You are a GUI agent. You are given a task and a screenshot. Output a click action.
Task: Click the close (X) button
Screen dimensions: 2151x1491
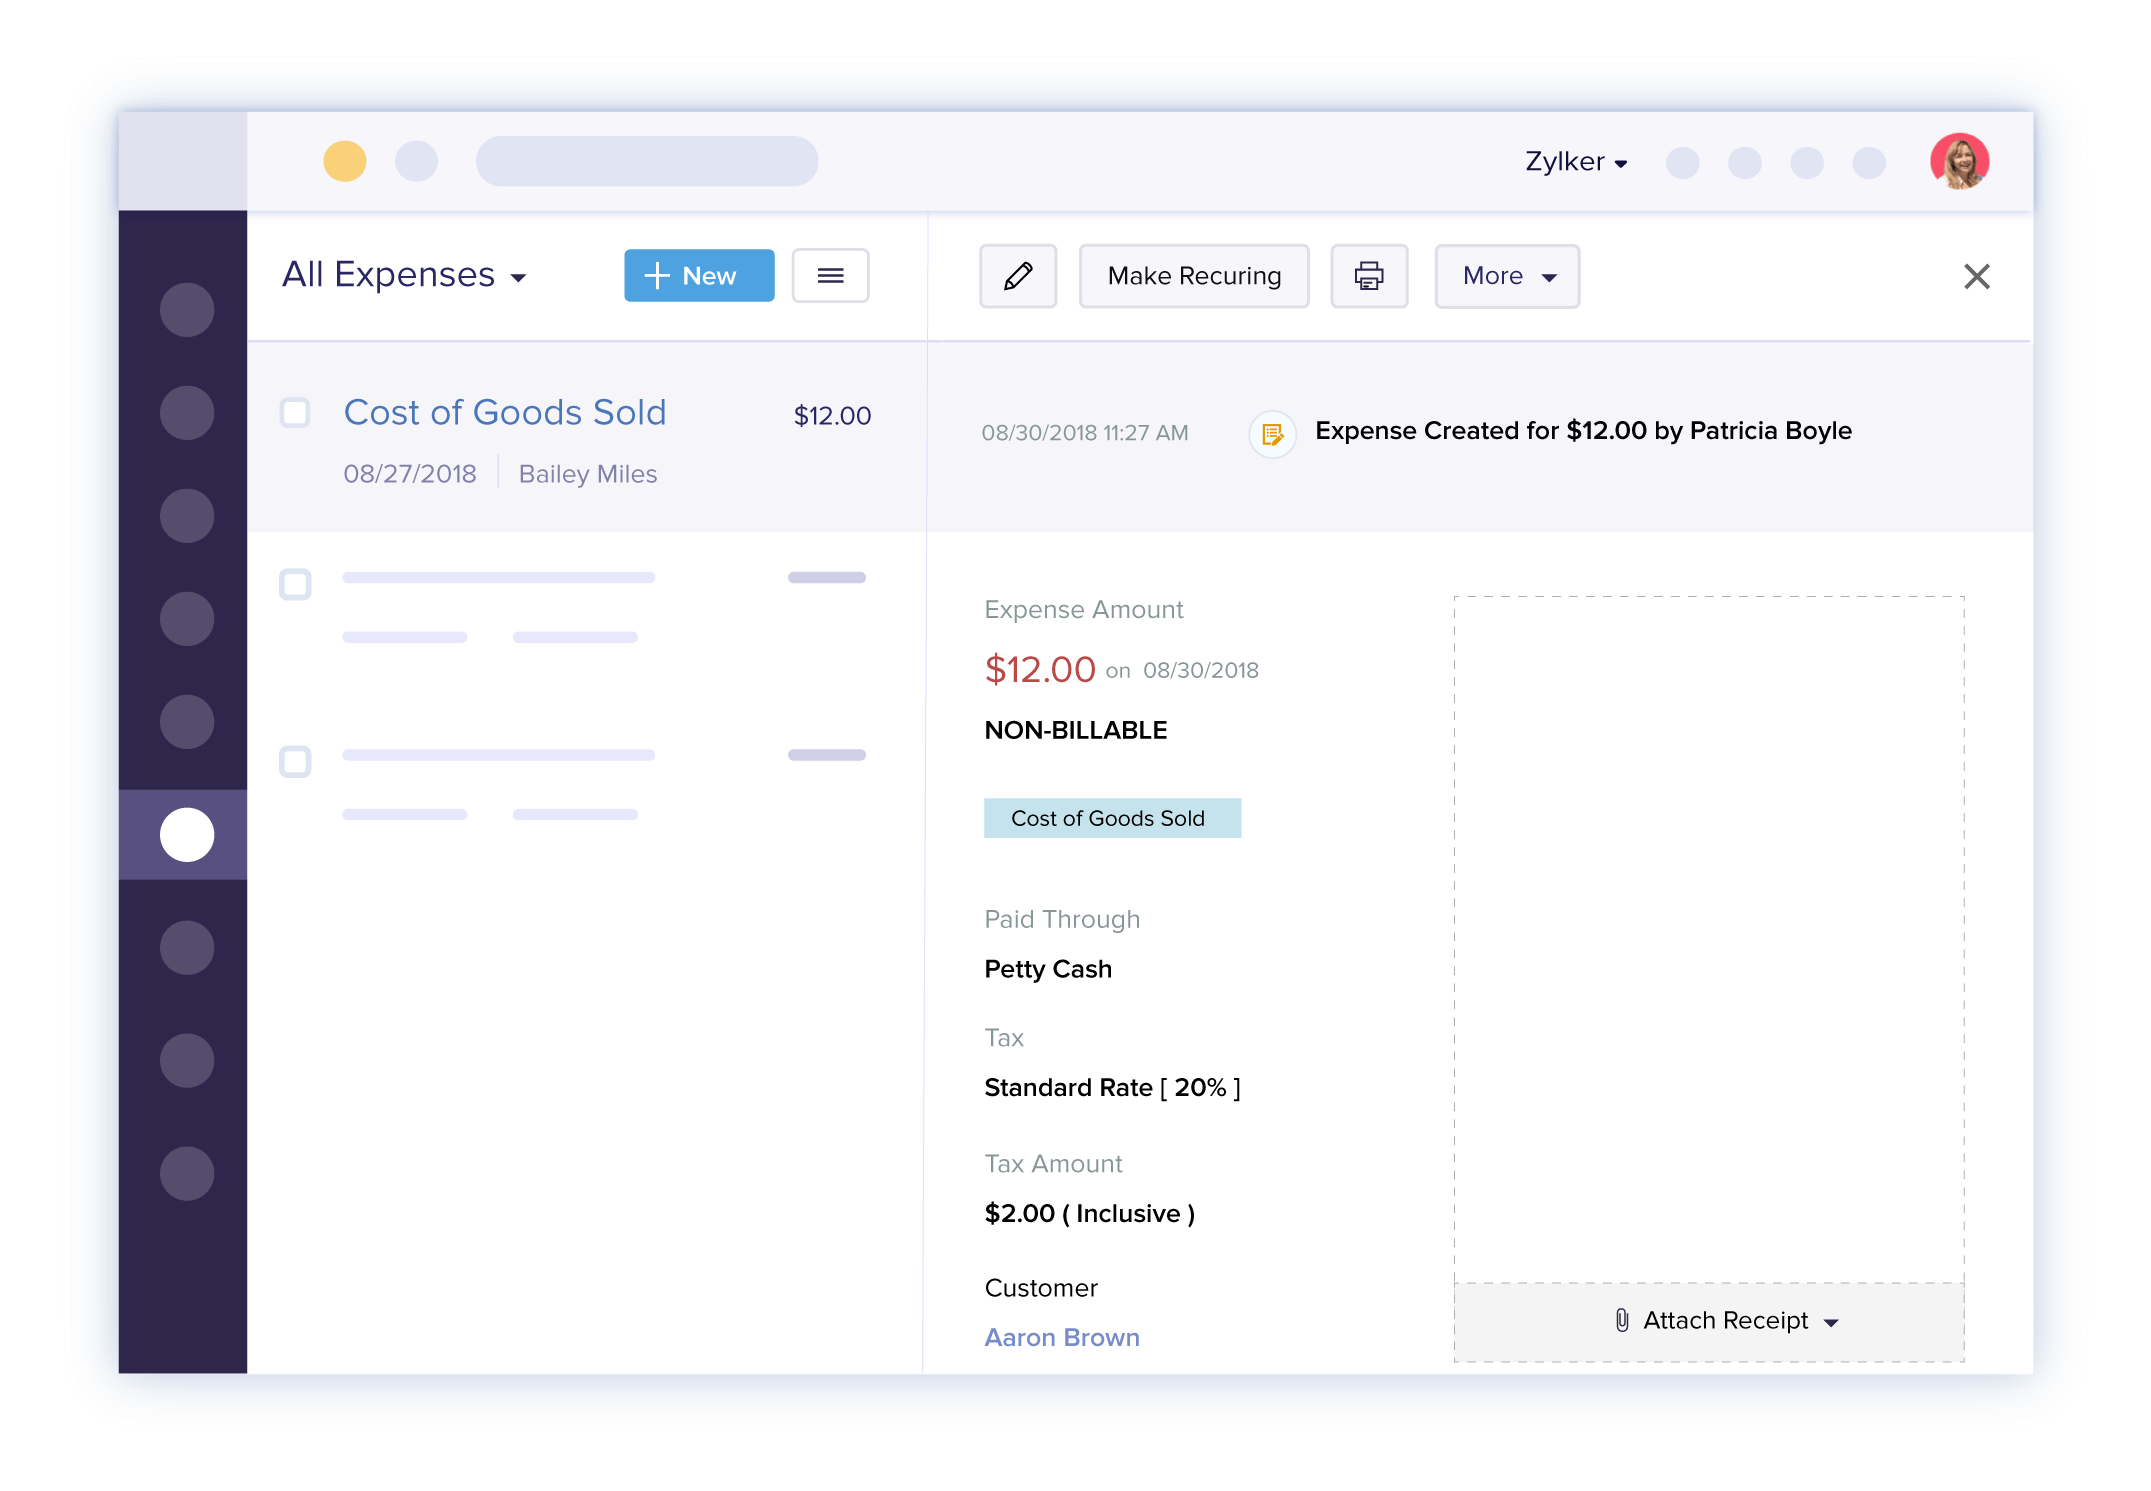1978,276
